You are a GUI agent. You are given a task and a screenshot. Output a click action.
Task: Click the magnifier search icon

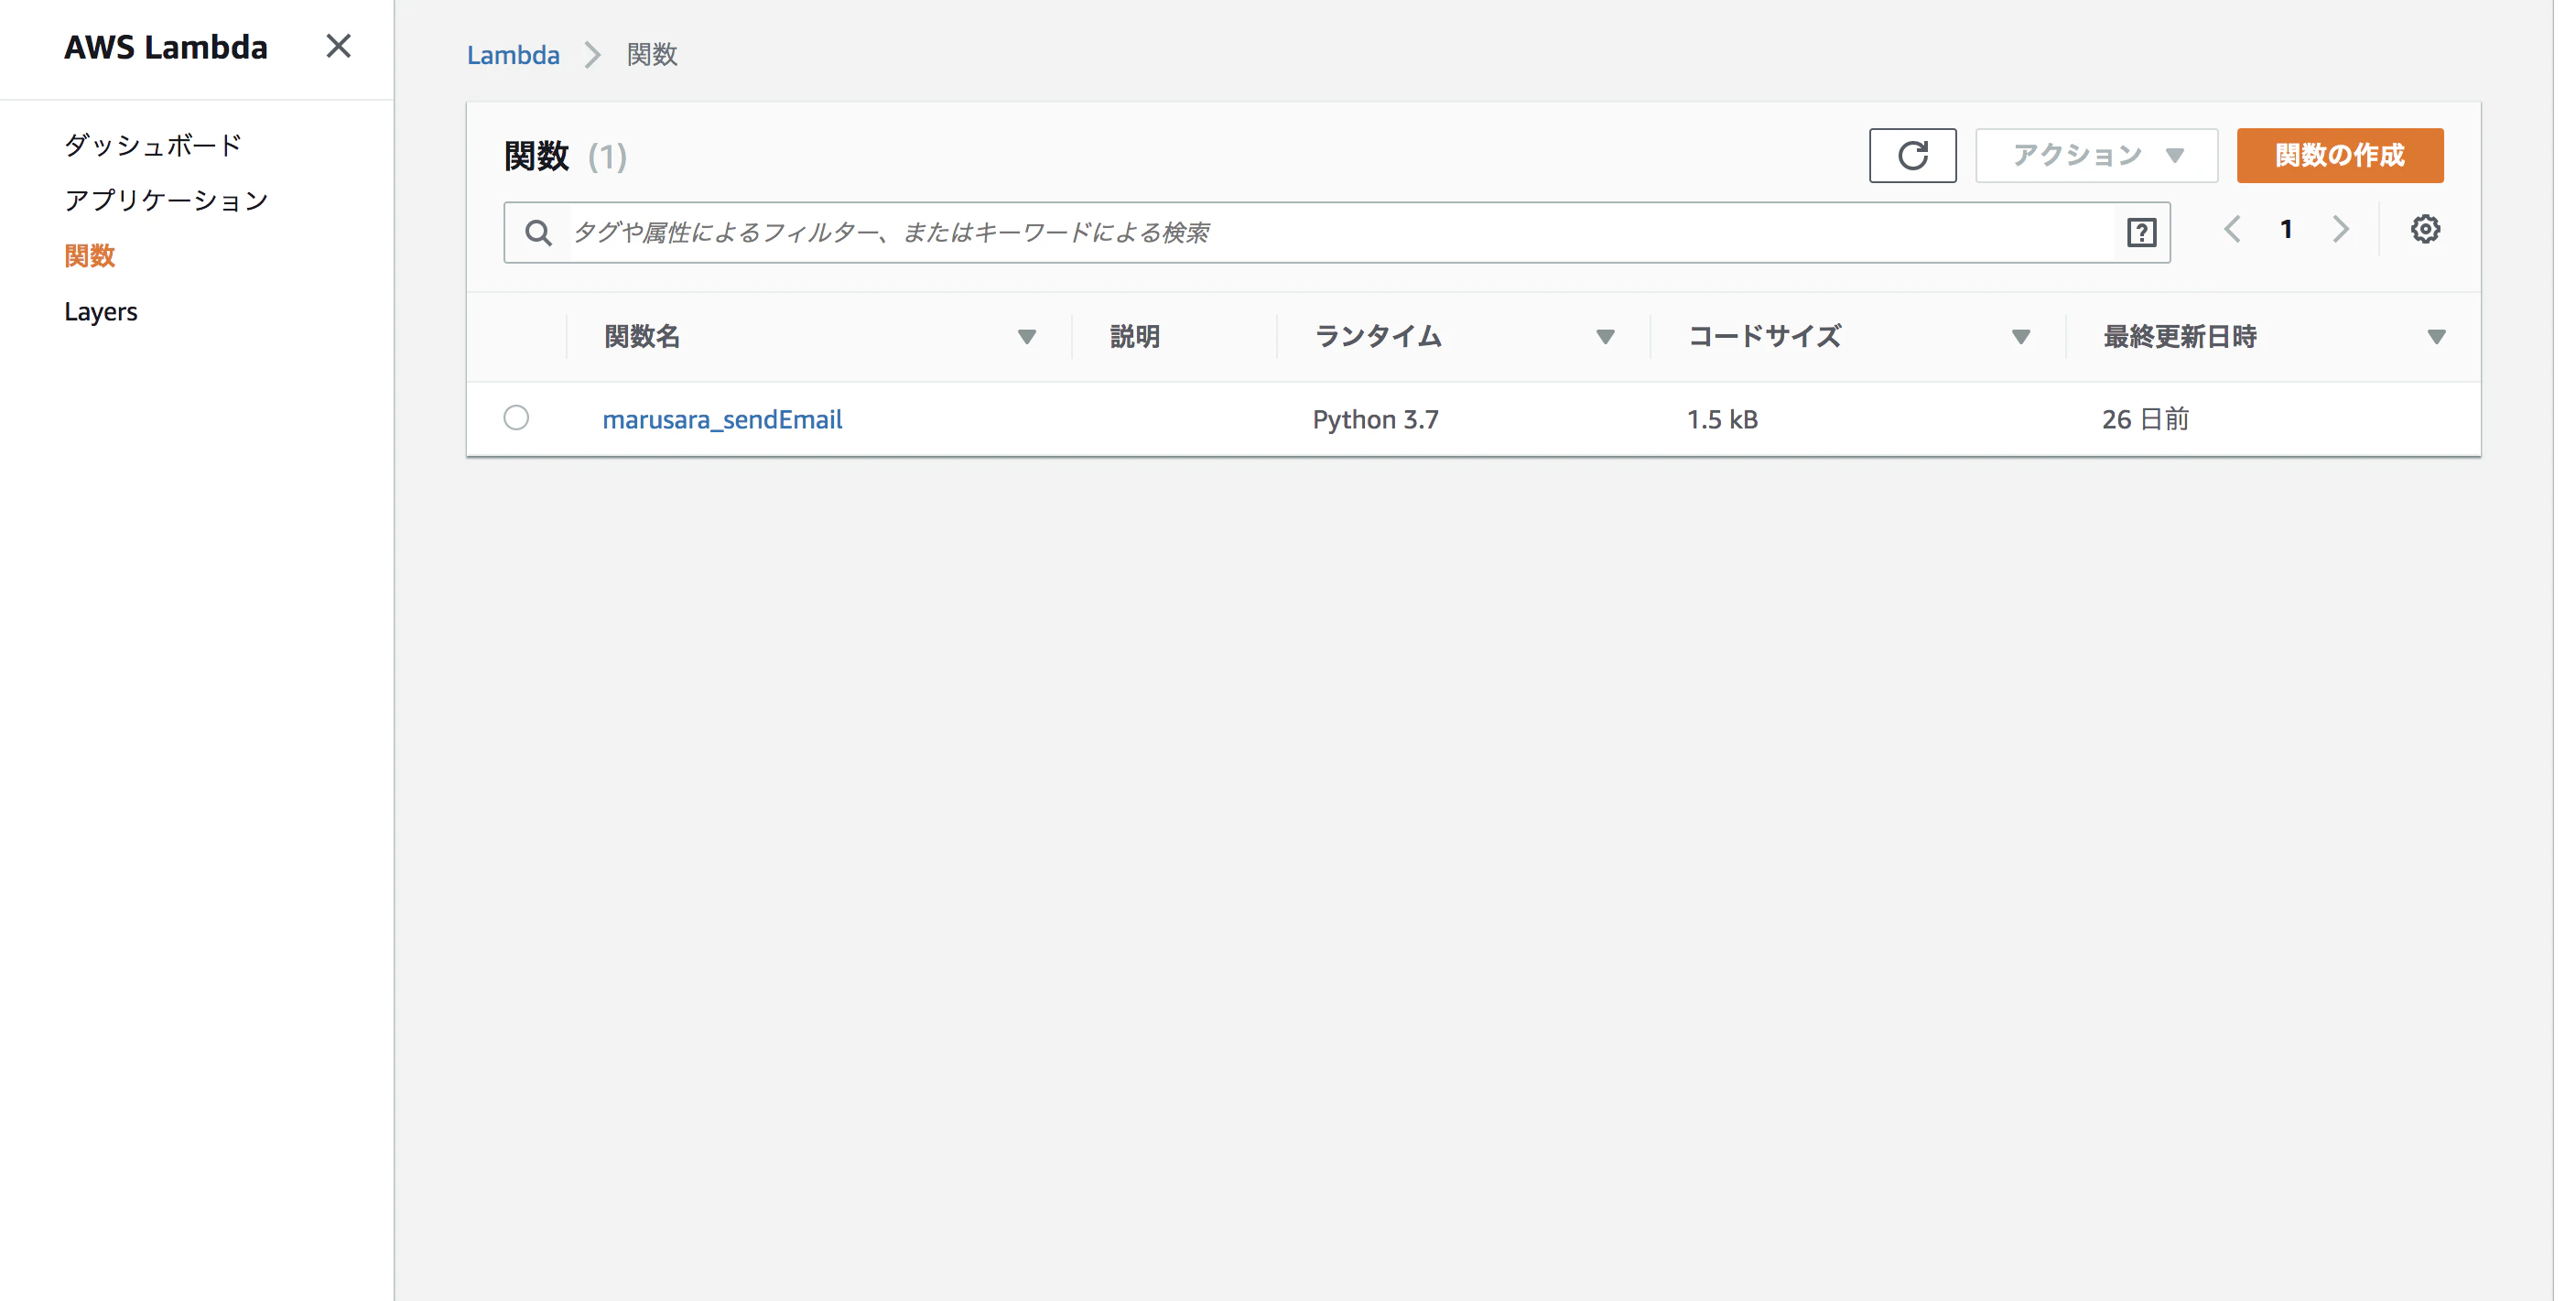coord(538,233)
